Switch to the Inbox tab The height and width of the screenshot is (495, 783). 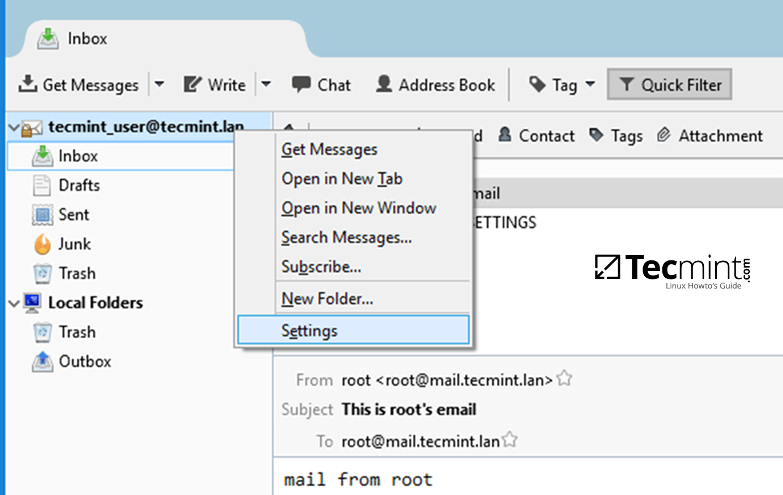tap(165, 38)
